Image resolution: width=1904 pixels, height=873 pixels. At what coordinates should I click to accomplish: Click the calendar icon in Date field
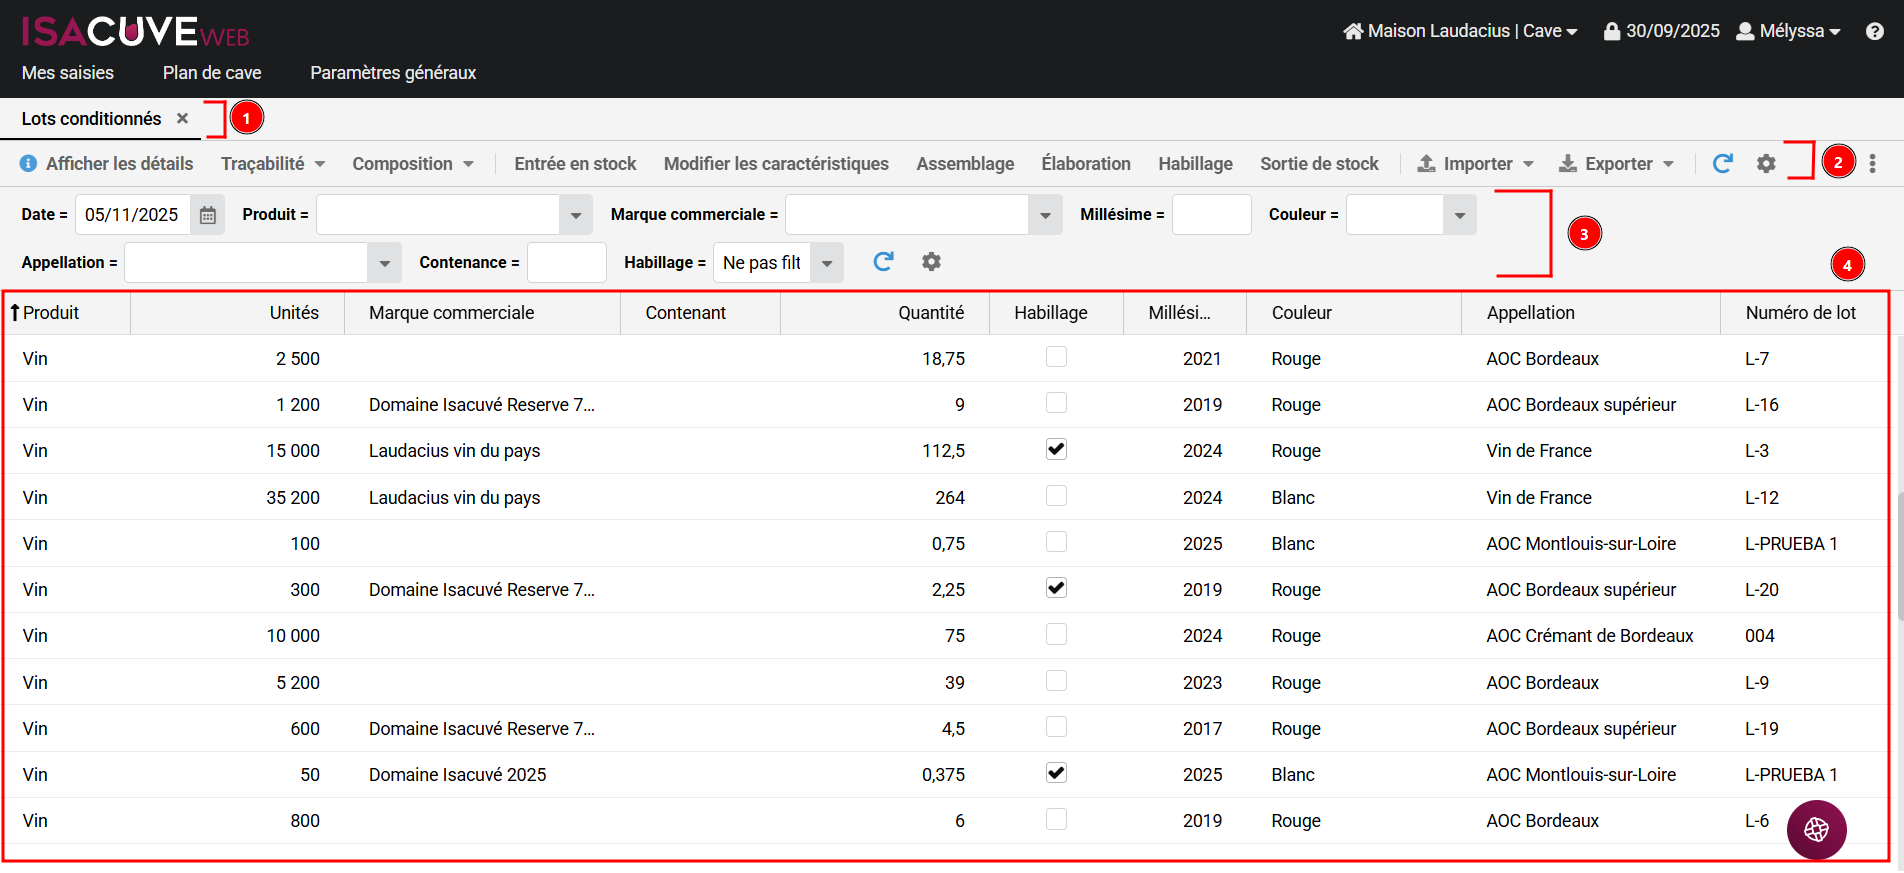tap(207, 215)
